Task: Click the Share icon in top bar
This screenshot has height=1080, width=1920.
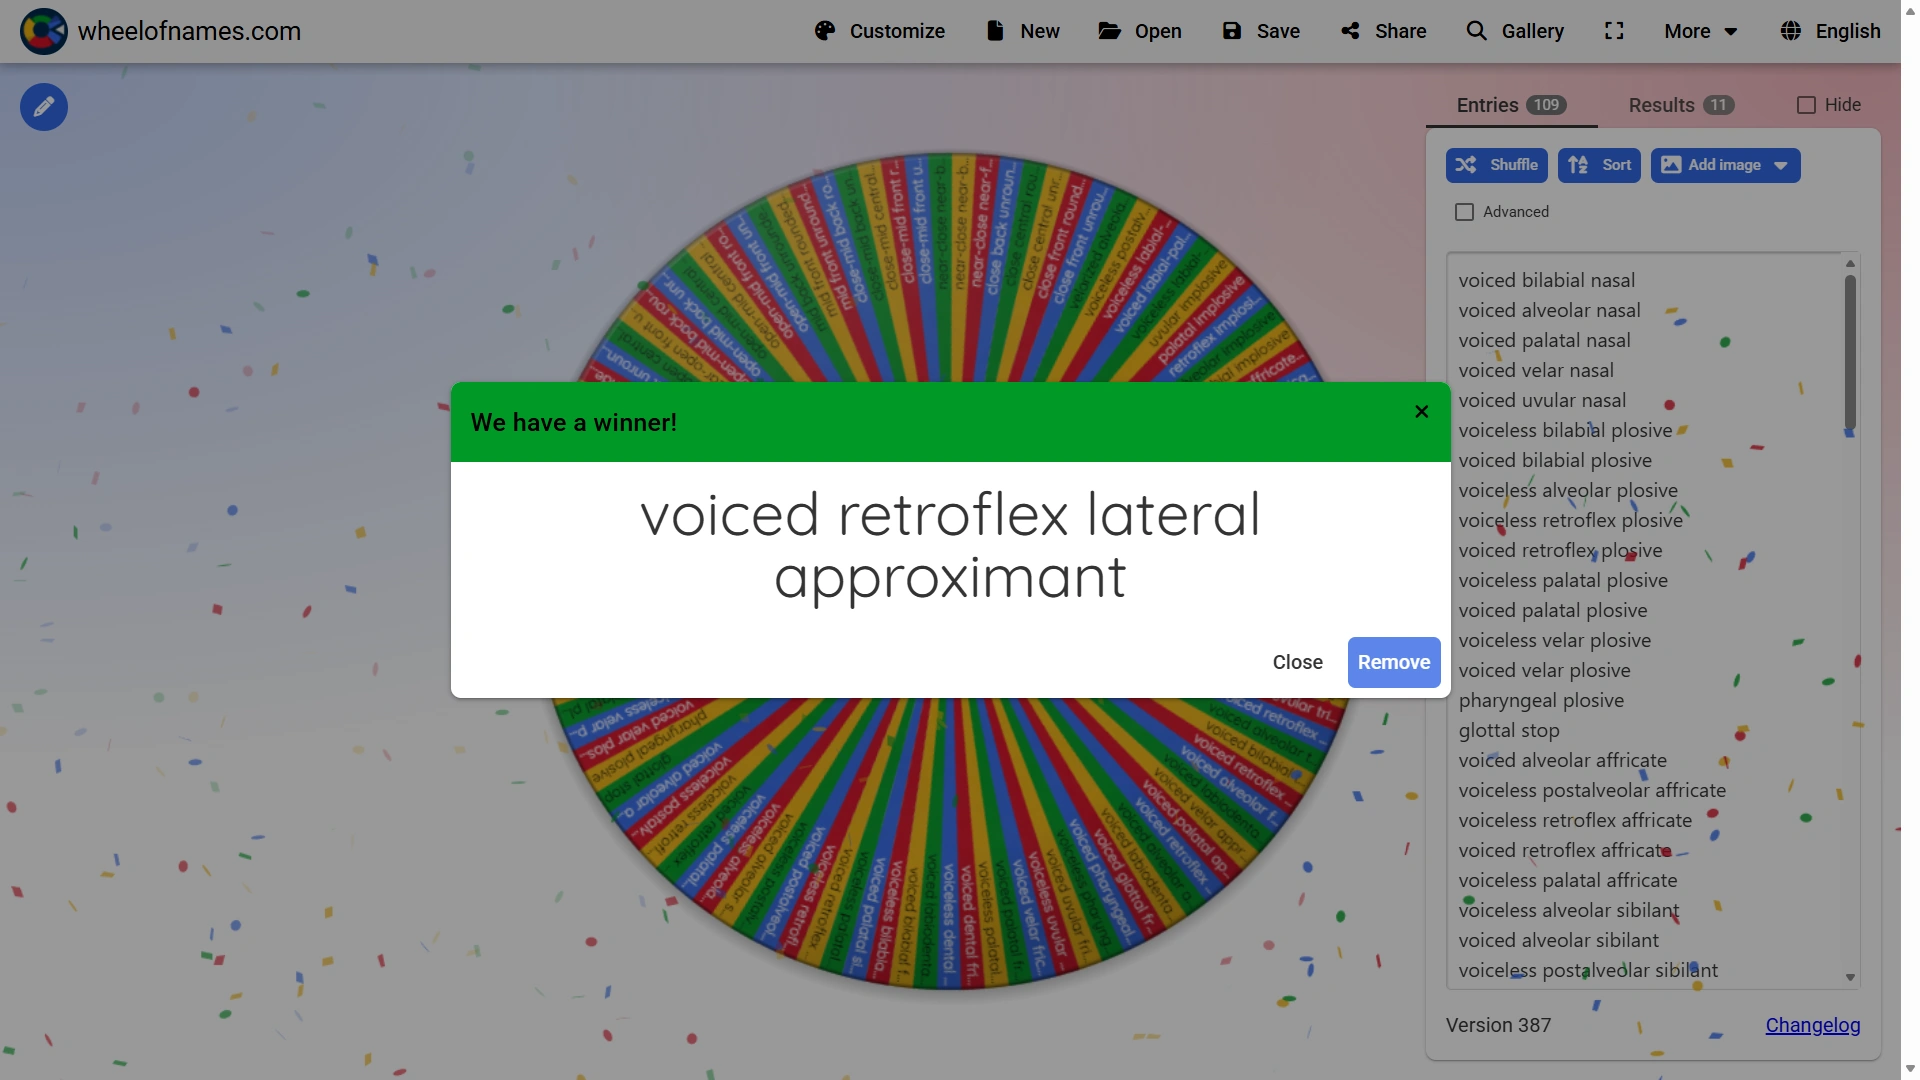Action: (x=1351, y=31)
